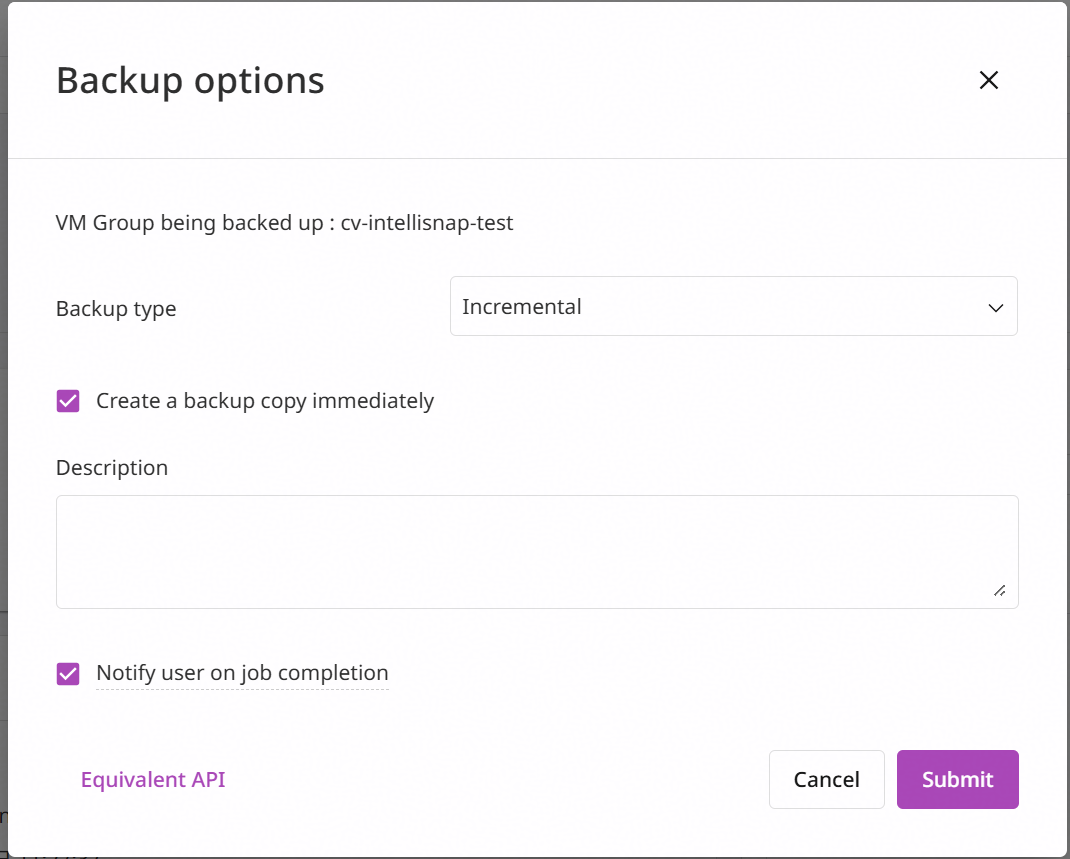This screenshot has width=1070, height=859.
Task: Disable Notify user on job completion
Action: point(68,674)
